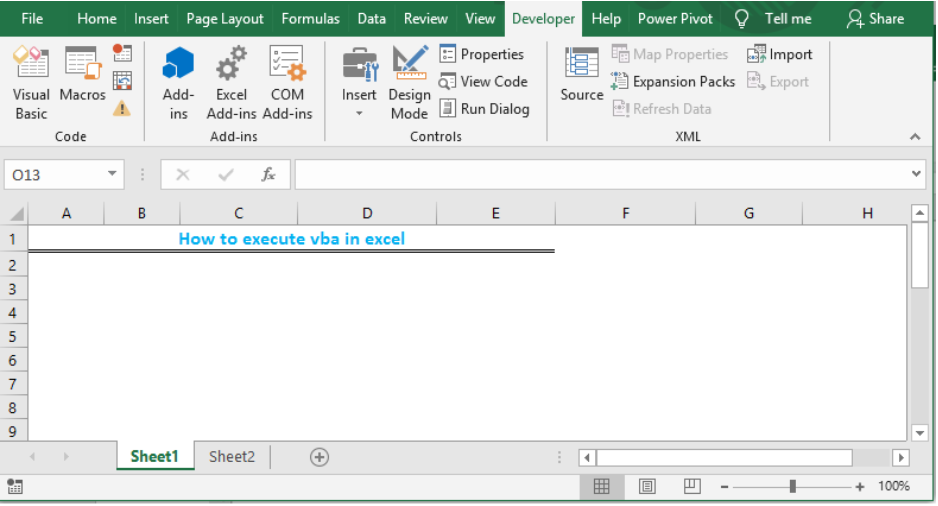Click title cell 'How to execute vba in excel'
938x506 pixels.
coord(291,239)
